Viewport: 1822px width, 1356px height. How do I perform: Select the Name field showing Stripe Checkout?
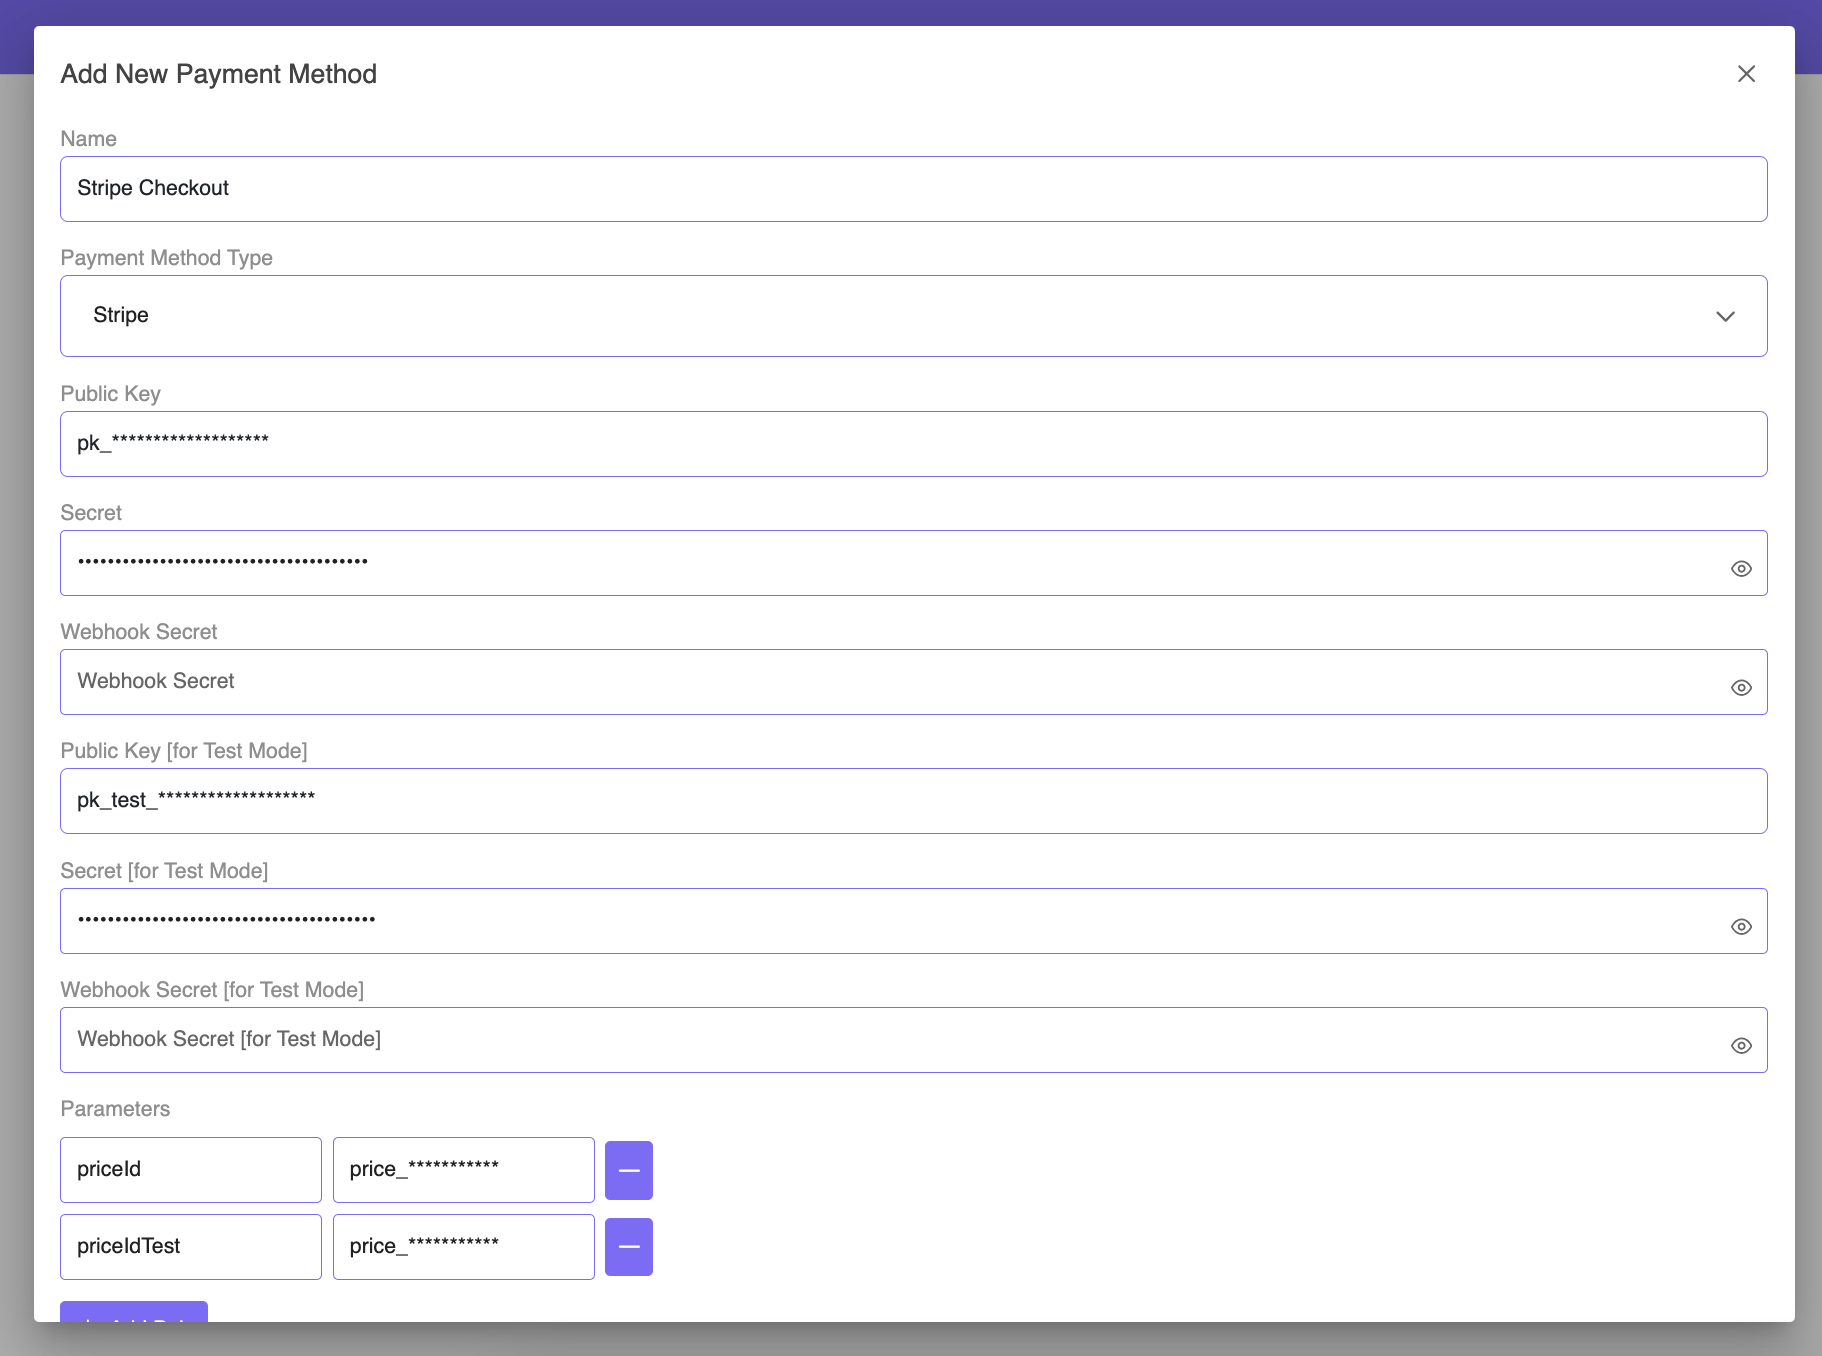[x=912, y=188]
